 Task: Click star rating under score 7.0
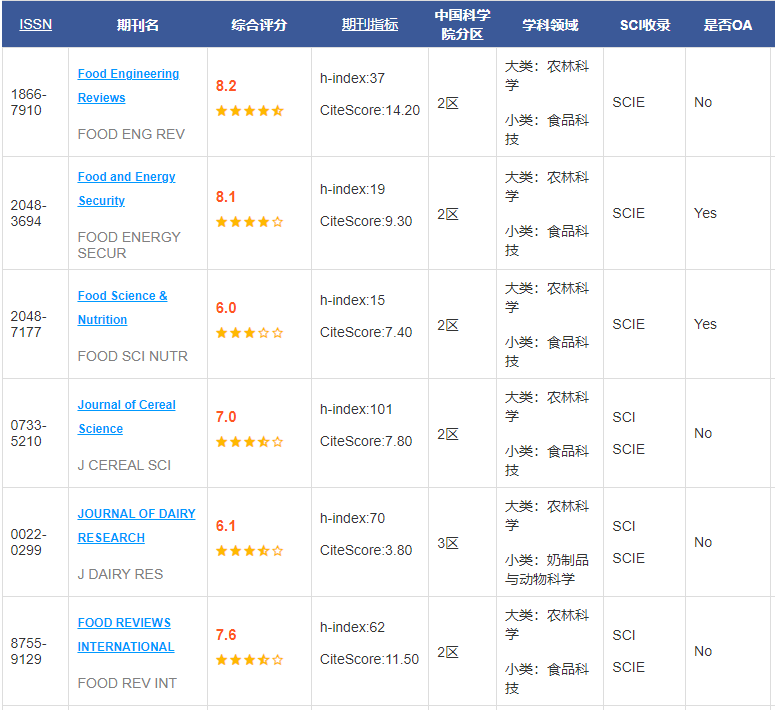(250, 442)
